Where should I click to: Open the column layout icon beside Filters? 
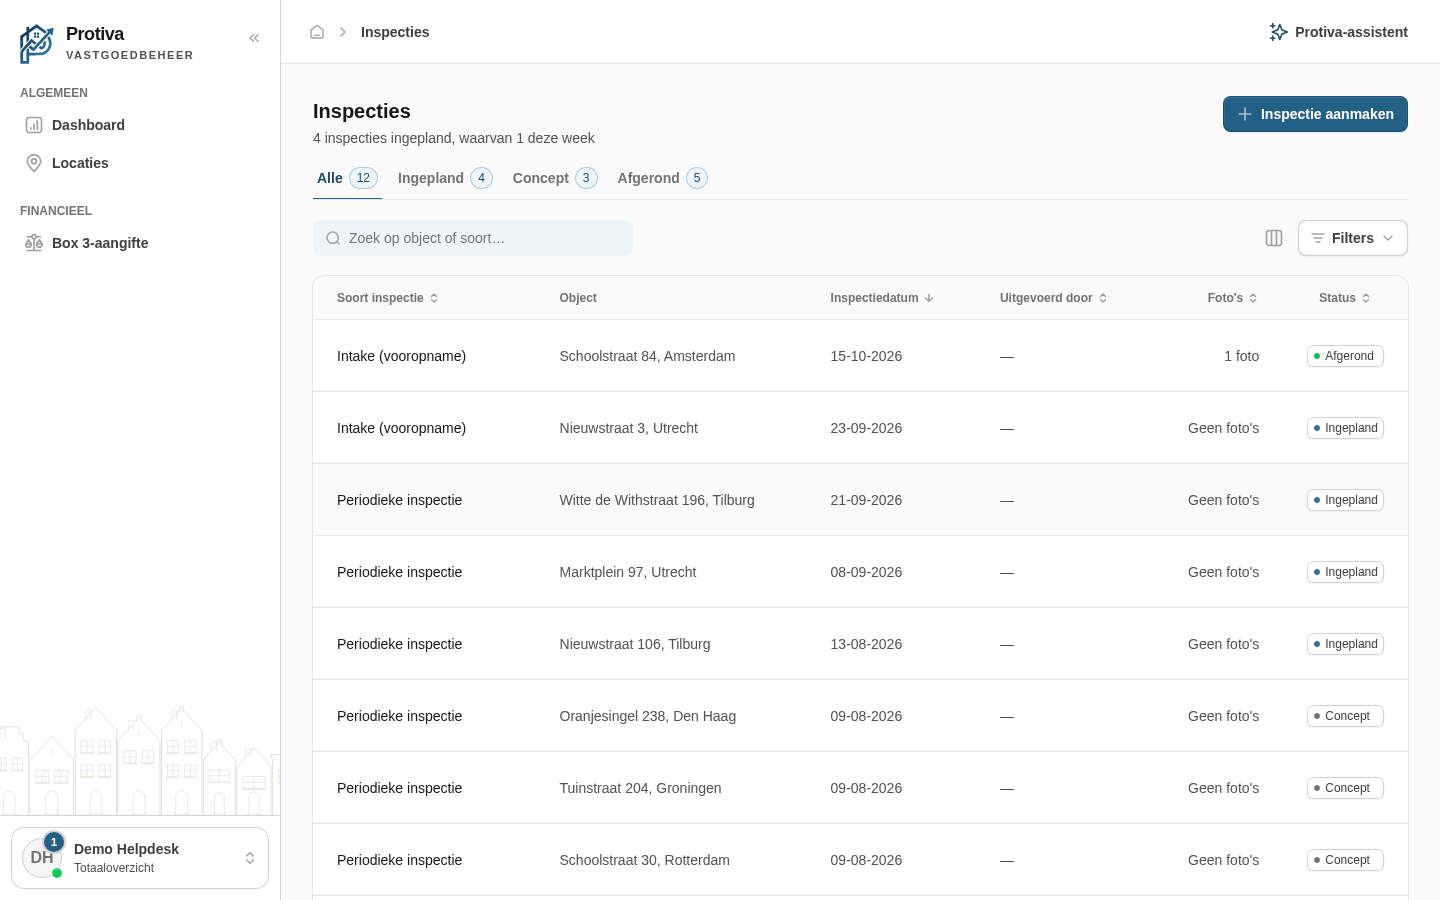coord(1274,238)
